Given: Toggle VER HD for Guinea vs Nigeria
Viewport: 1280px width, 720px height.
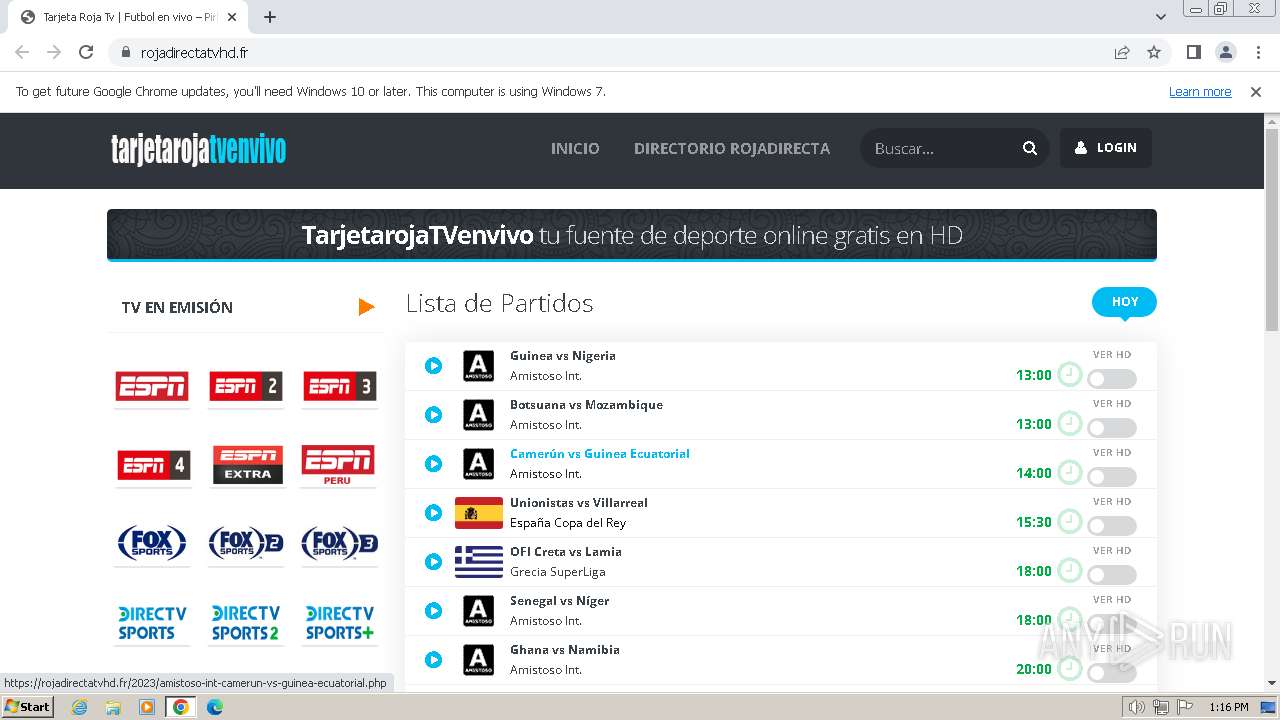Looking at the screenshot, I should coord(1112,379).
